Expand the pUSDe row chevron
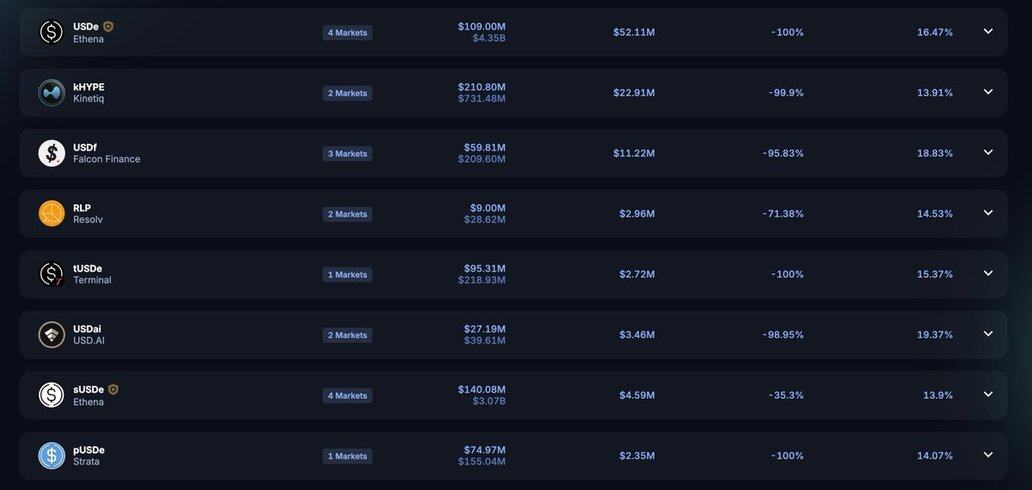Screen dimensions: 1032x490 [988, 455]
